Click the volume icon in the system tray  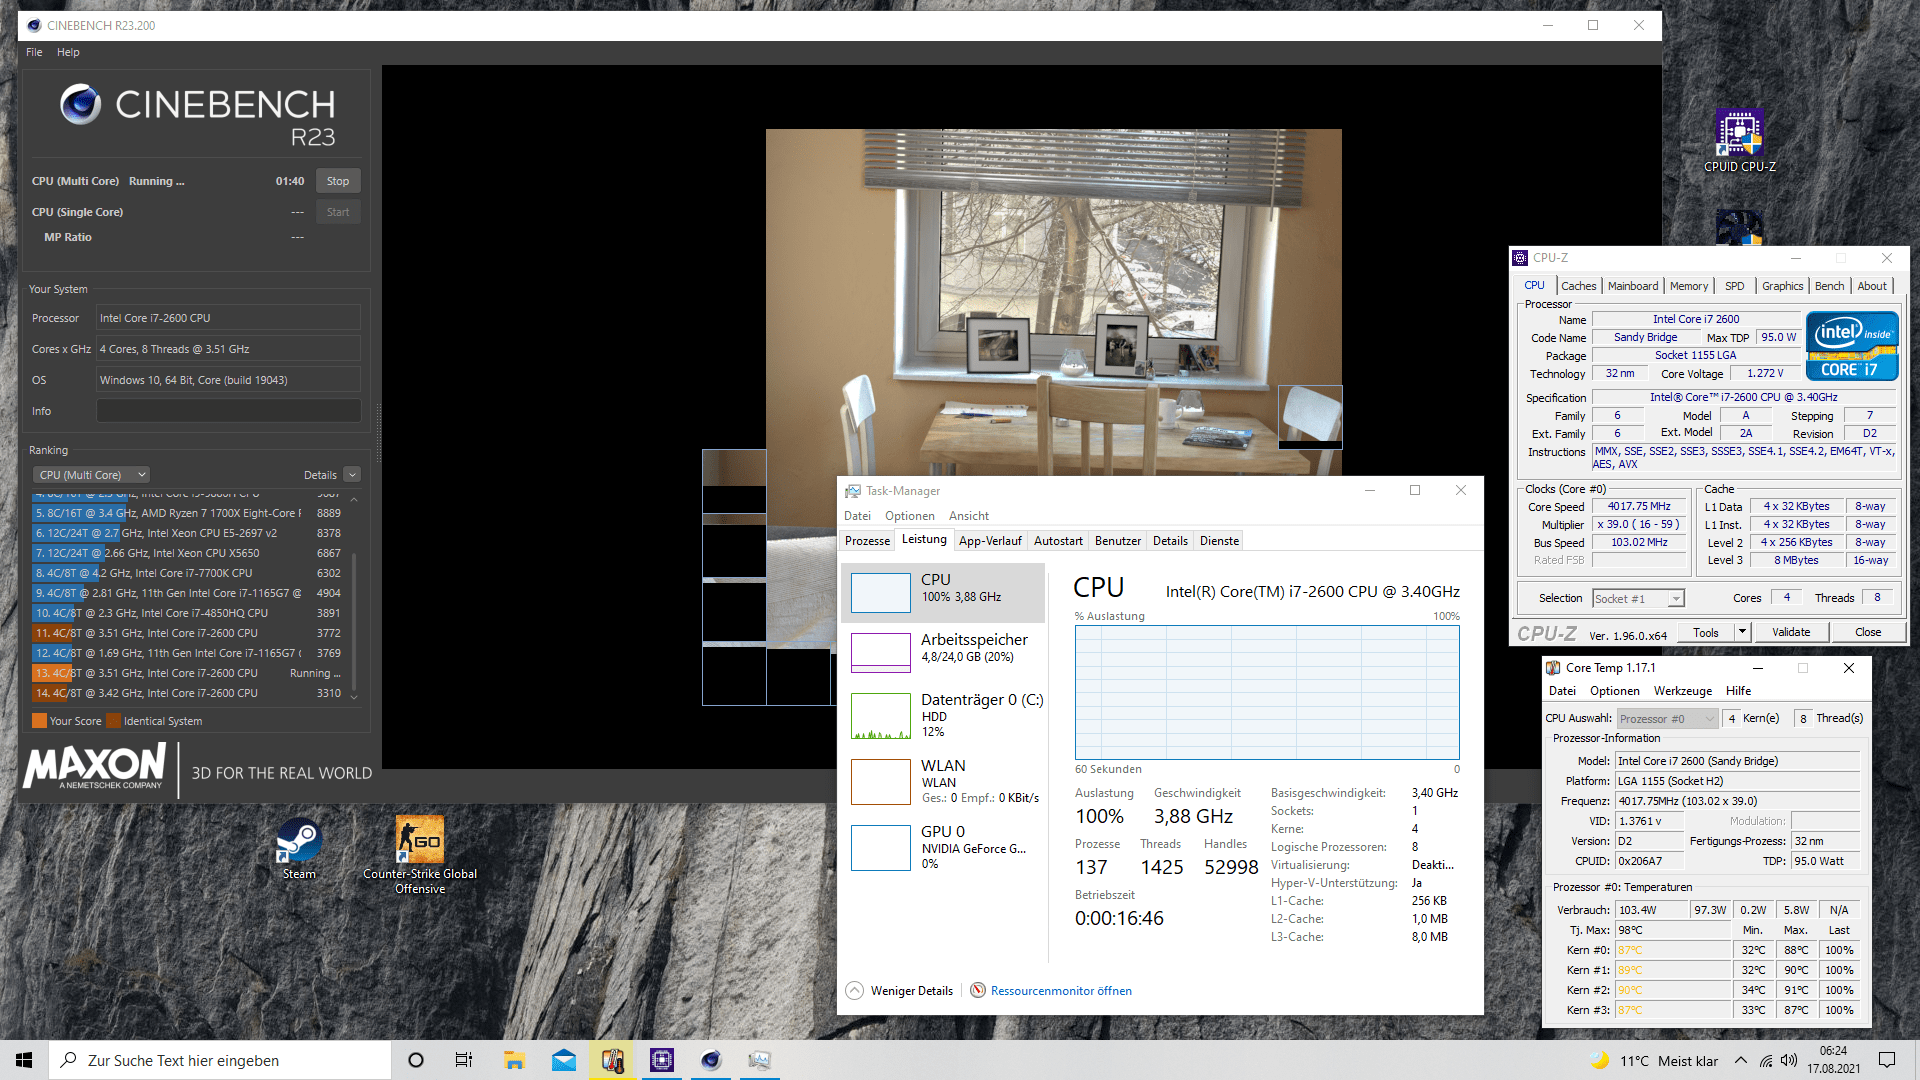pyautogui.click(x=1788, y=1060)
